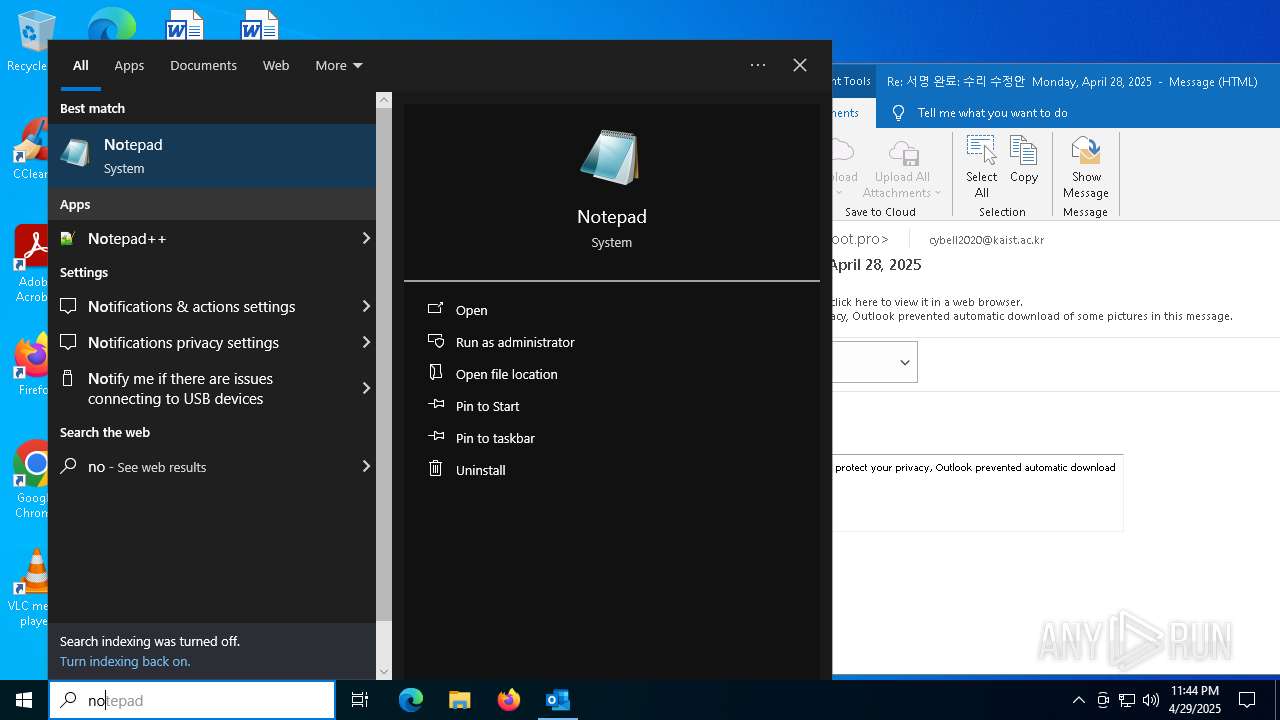Click Copy in Outlook ribbon
The height and width of the screenshot is (720, 1280).
click(x=1024, y=160)
